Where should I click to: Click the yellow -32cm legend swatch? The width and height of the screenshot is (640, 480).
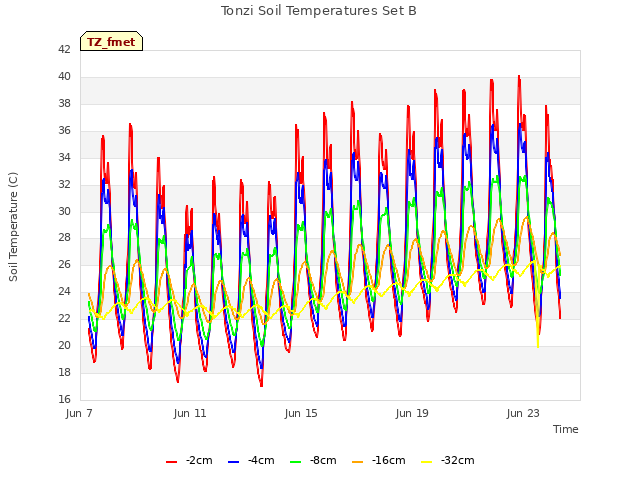(427, 461)
